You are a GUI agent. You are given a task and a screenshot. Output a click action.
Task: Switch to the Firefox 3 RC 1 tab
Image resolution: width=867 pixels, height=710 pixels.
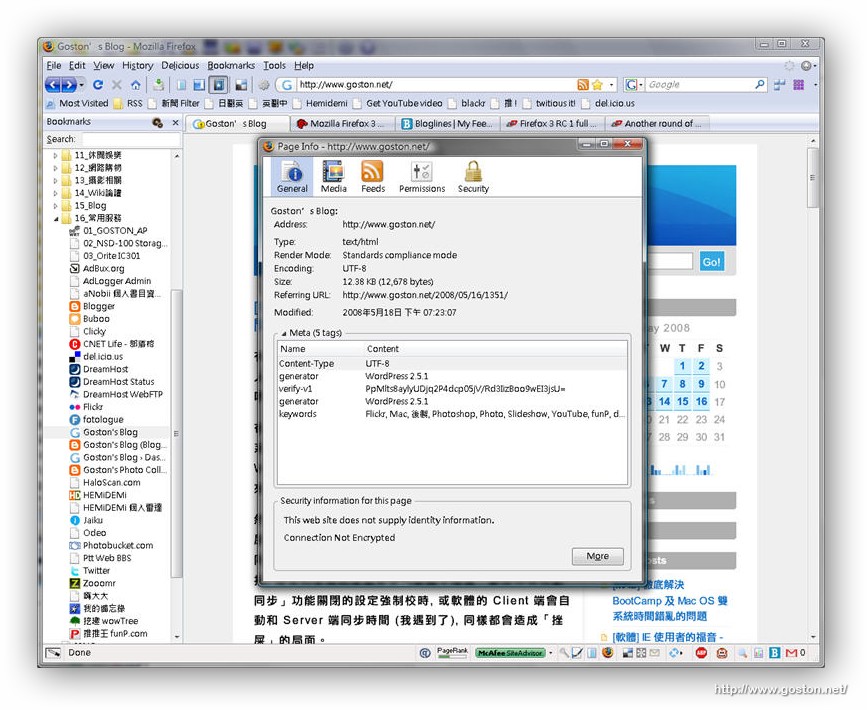point(553,124)
